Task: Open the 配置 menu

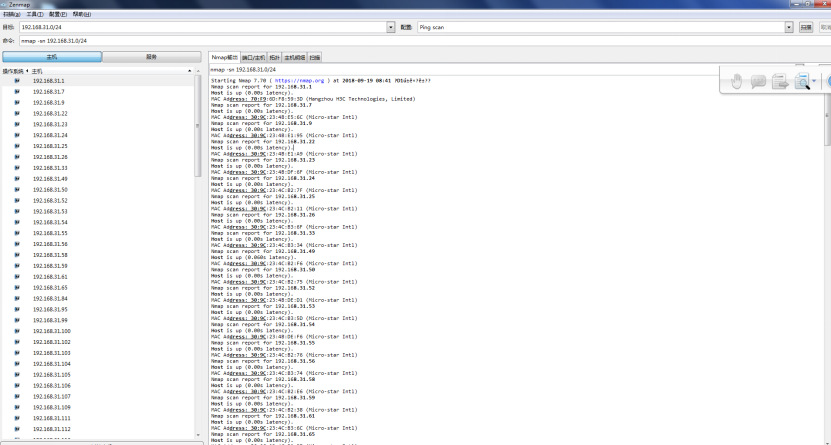Action: pyautogui.click(x=58, y=14)
